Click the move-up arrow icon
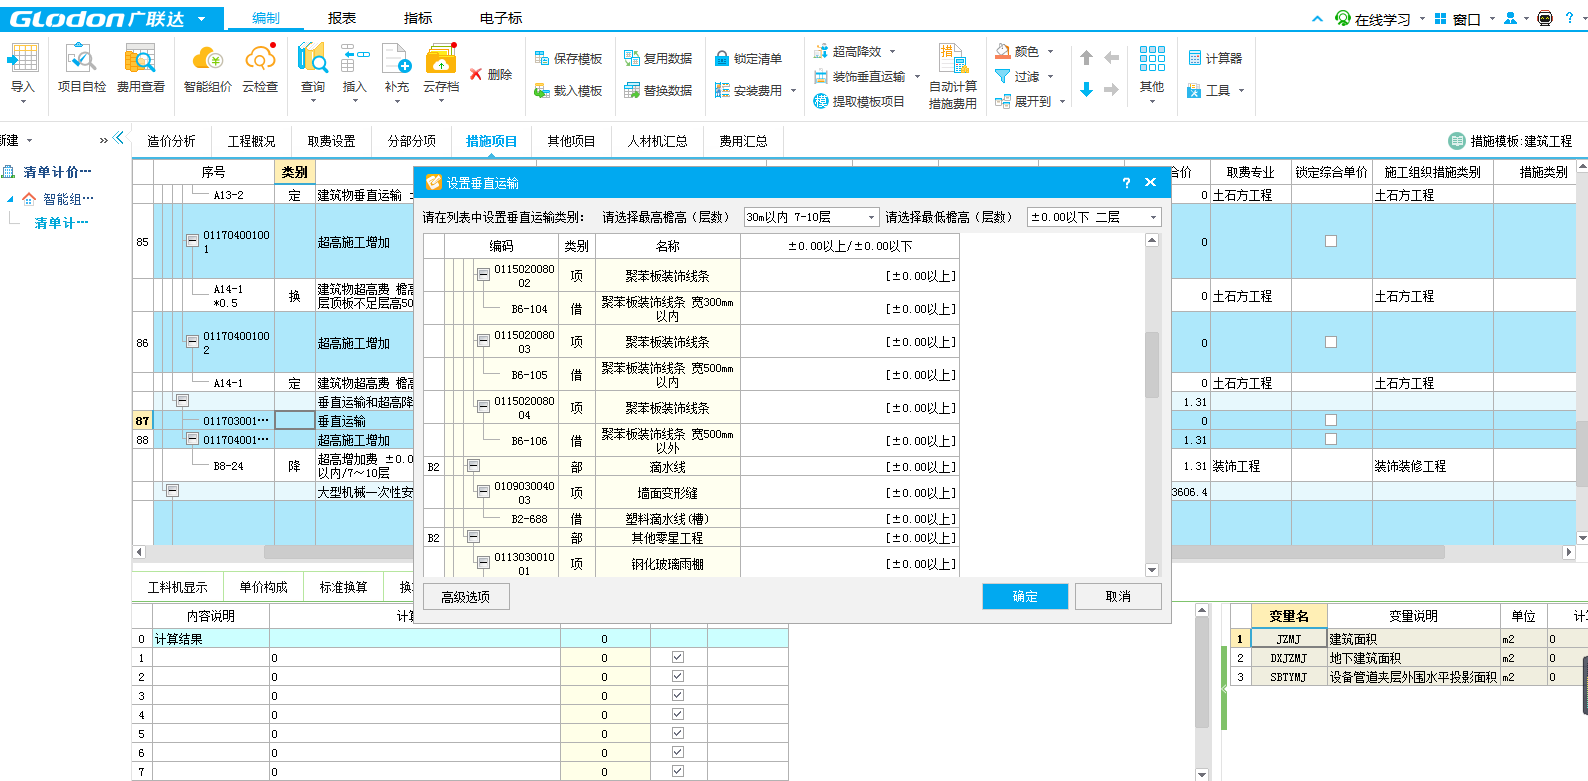Image resolution: width=1588 pixels, height=781 pixels. click(1086, 58)
